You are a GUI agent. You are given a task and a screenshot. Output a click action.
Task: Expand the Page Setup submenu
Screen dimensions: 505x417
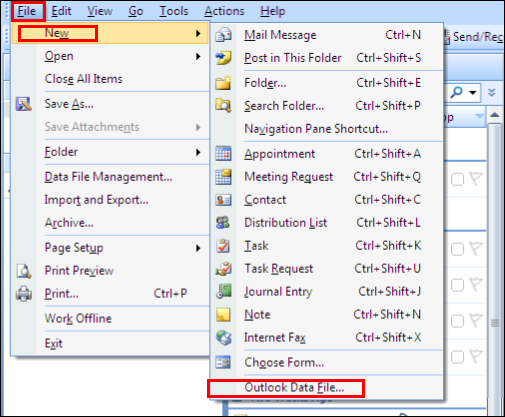(x=198, y=248)
